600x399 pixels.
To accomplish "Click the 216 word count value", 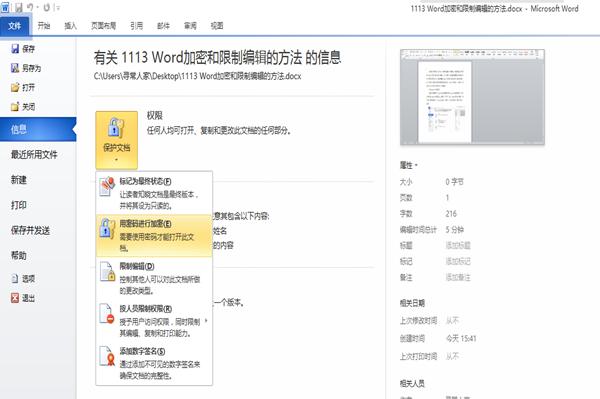I will point(451,213).
